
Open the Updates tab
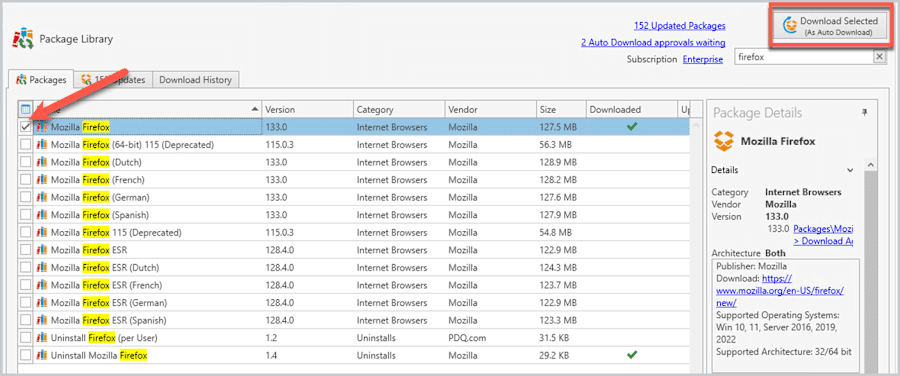tap(113, 80)
